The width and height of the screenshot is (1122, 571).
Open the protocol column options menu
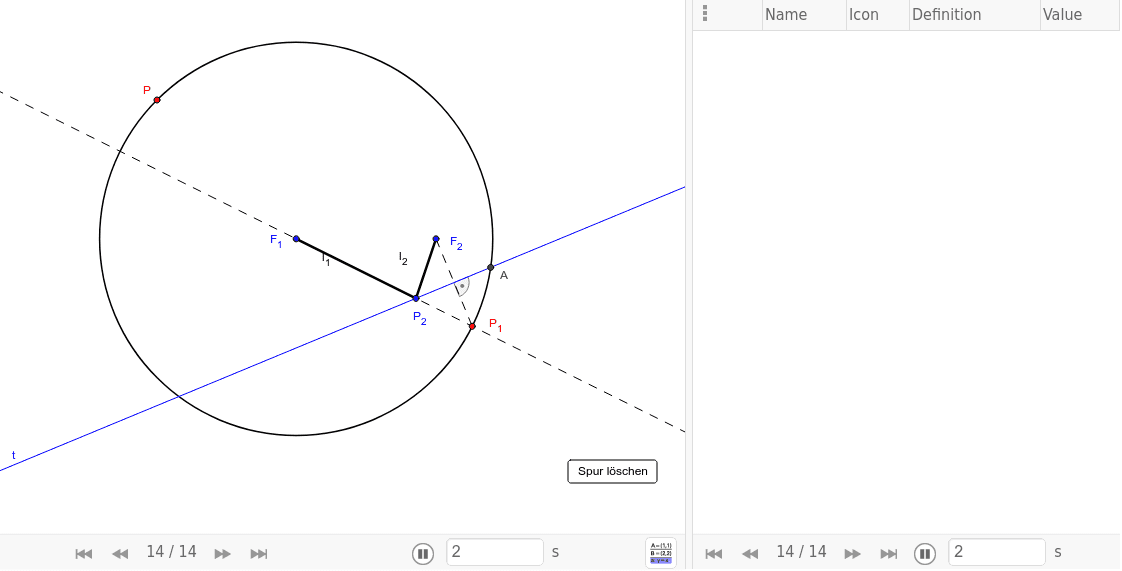[706, 14]
